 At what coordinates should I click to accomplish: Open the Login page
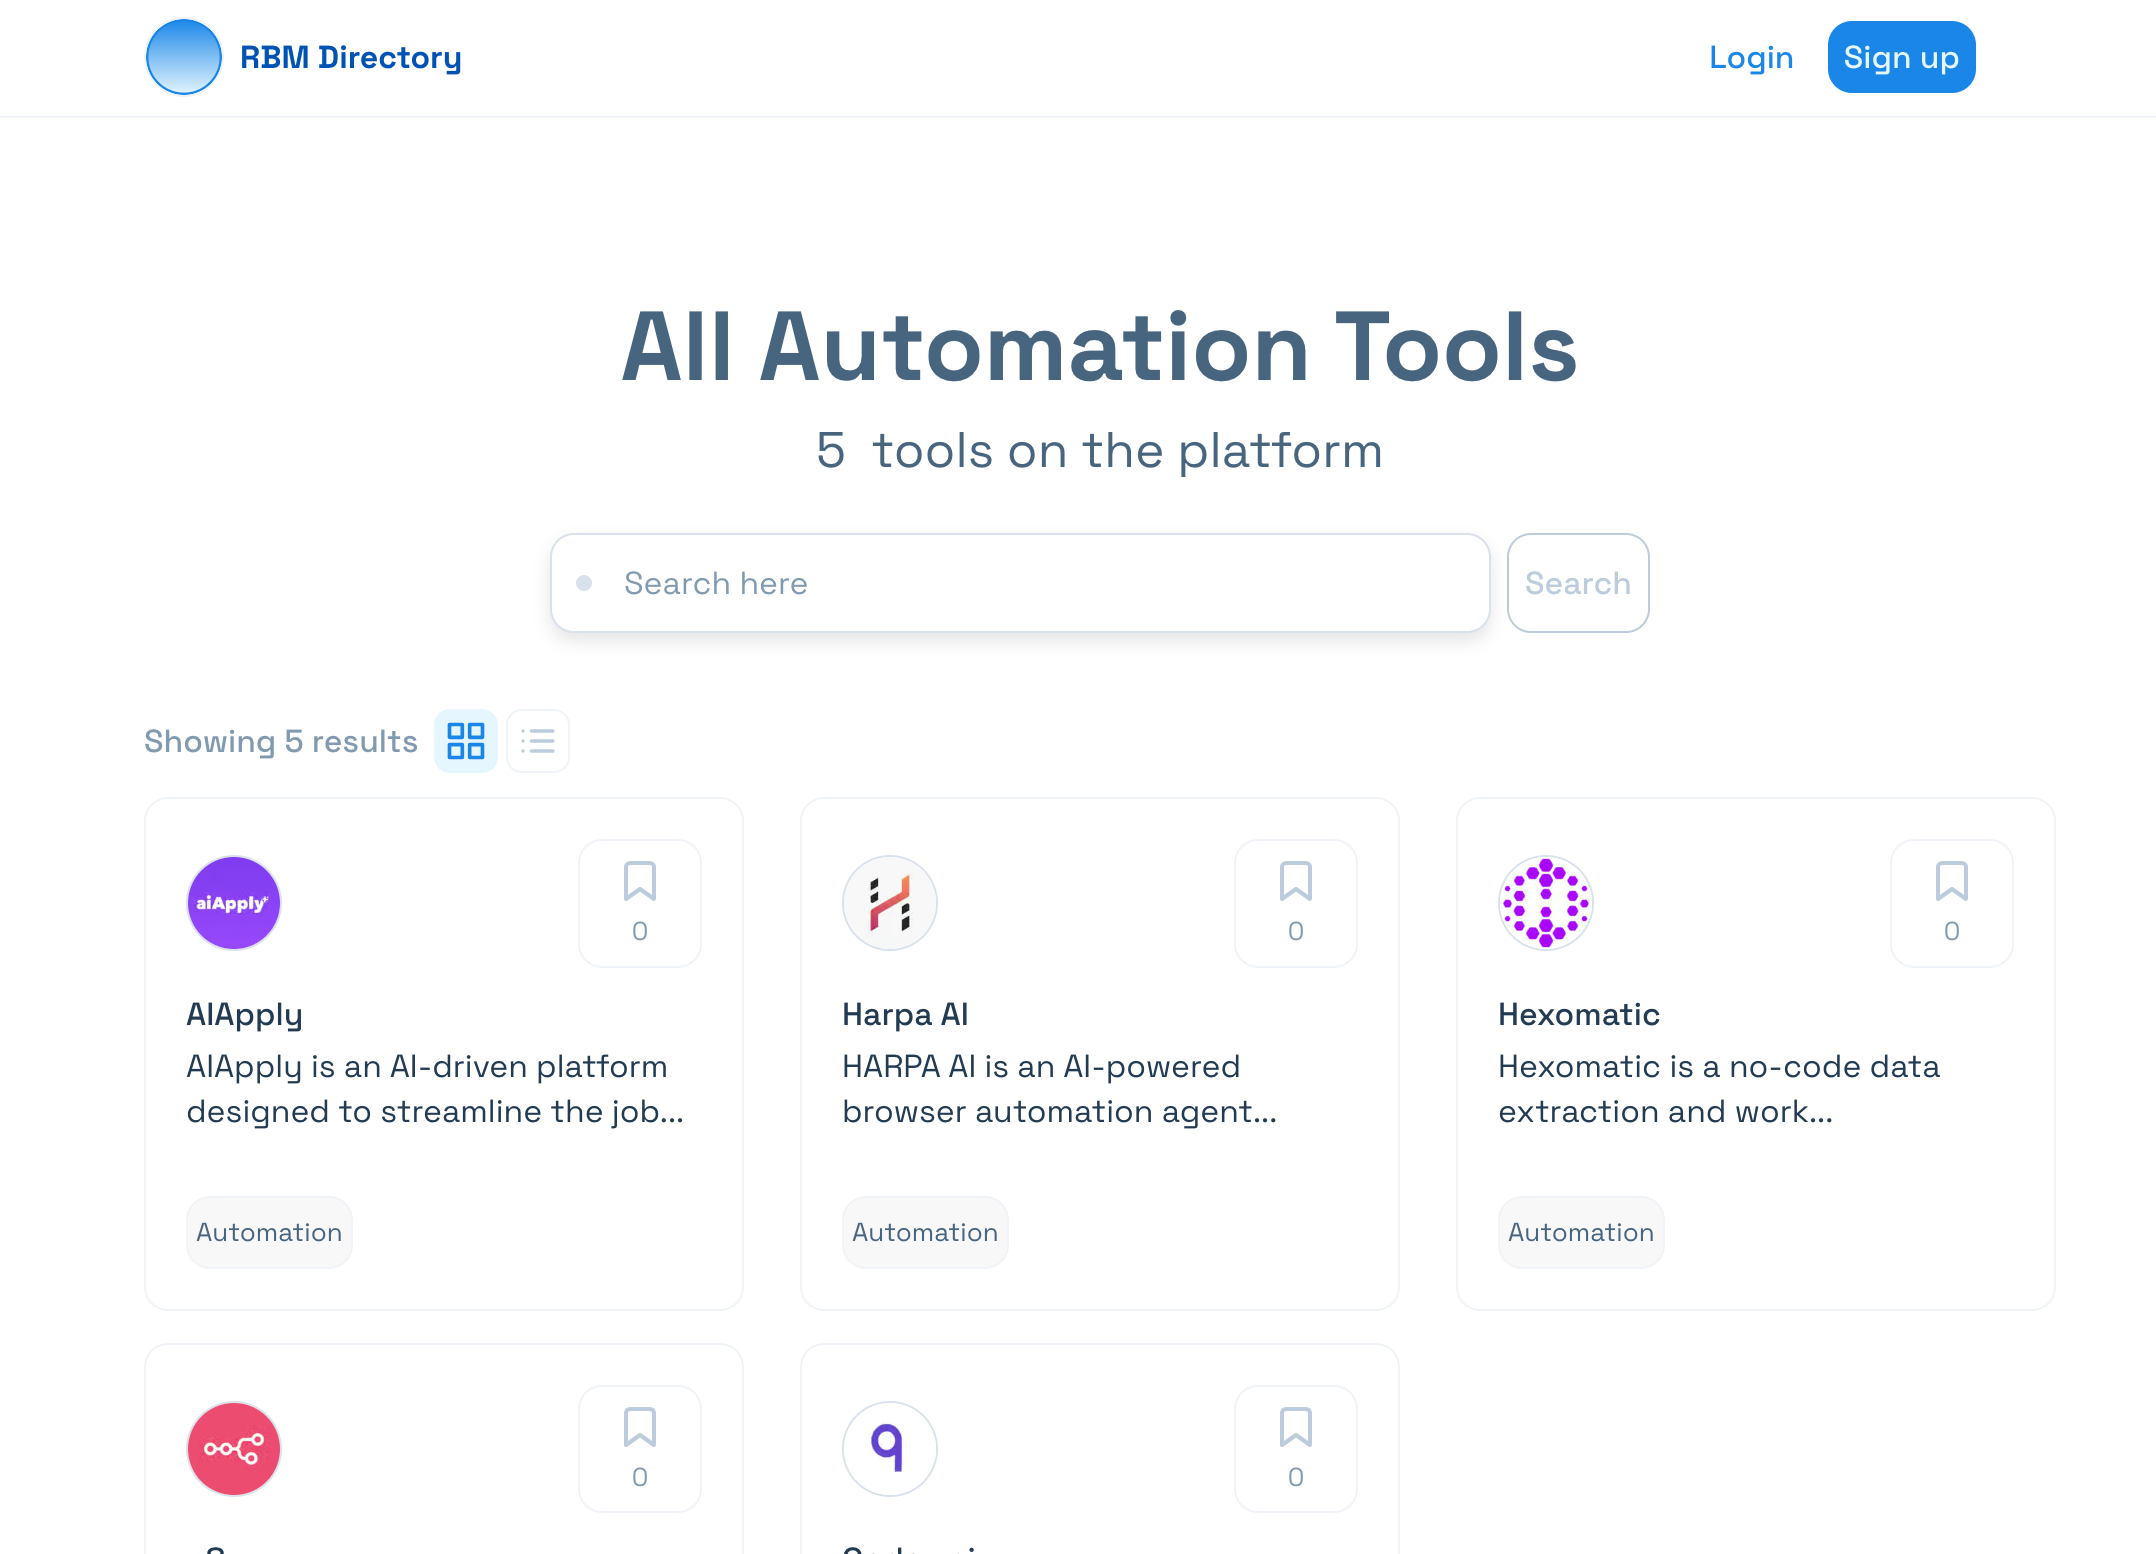point(1751,57)
